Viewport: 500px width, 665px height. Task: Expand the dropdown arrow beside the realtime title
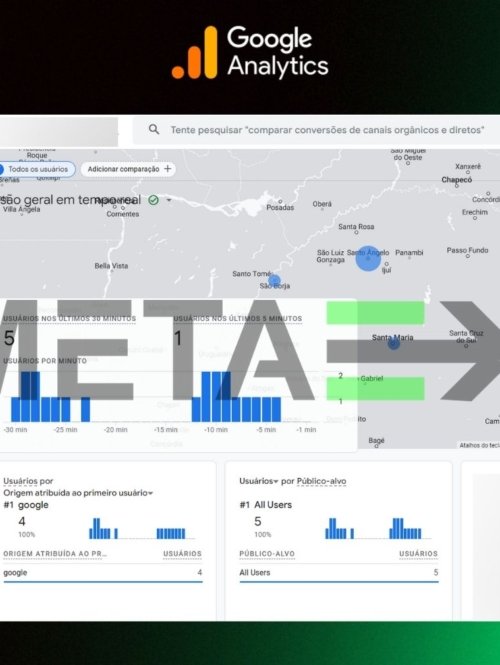click(x=169, y=200)
